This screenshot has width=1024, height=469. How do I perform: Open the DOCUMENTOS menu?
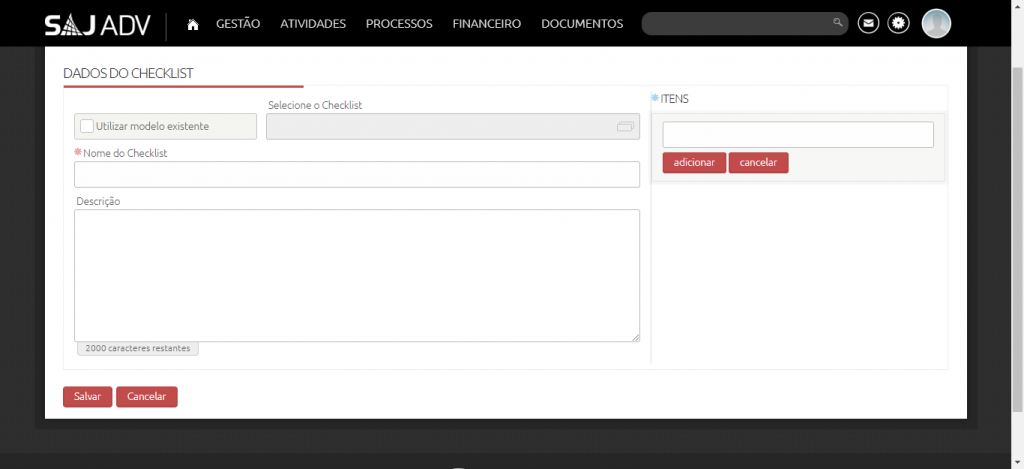click(582, 24)
